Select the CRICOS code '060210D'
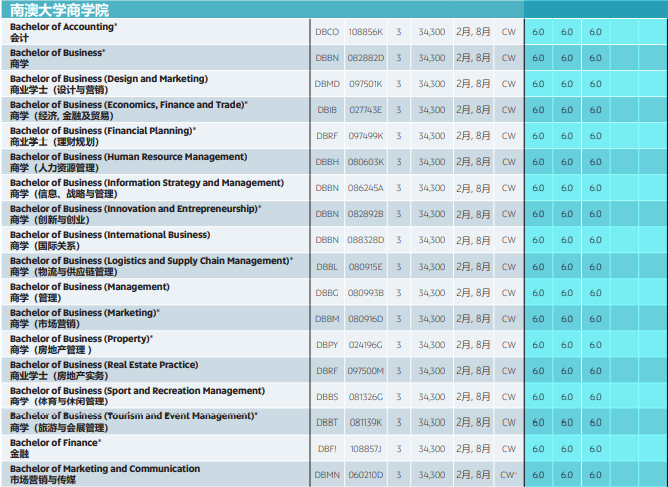This screenshot has width=668, height=487. point(366,475)
